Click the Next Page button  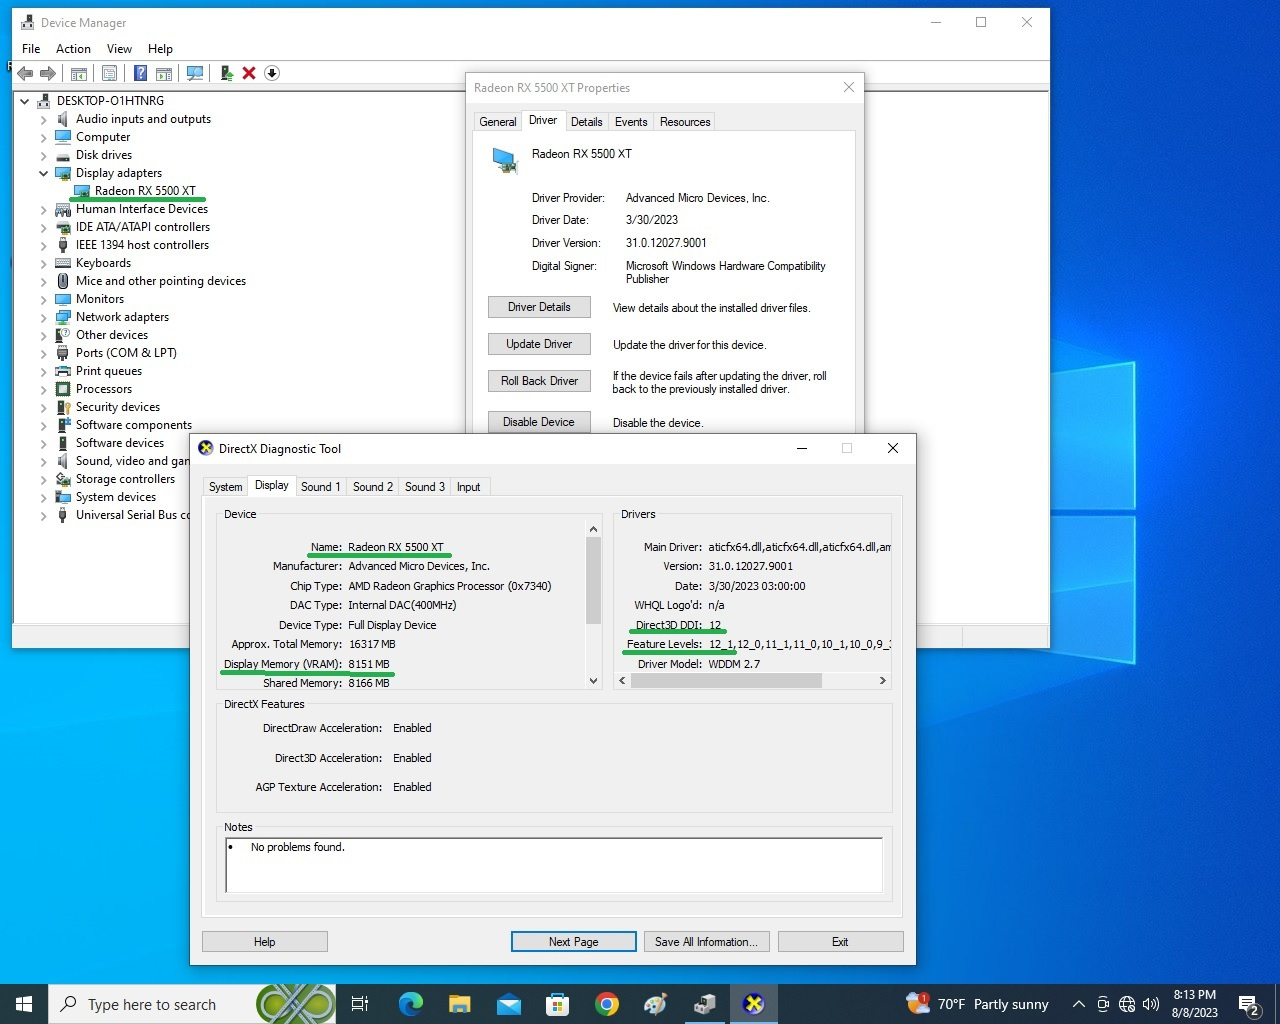coord(573,942)
